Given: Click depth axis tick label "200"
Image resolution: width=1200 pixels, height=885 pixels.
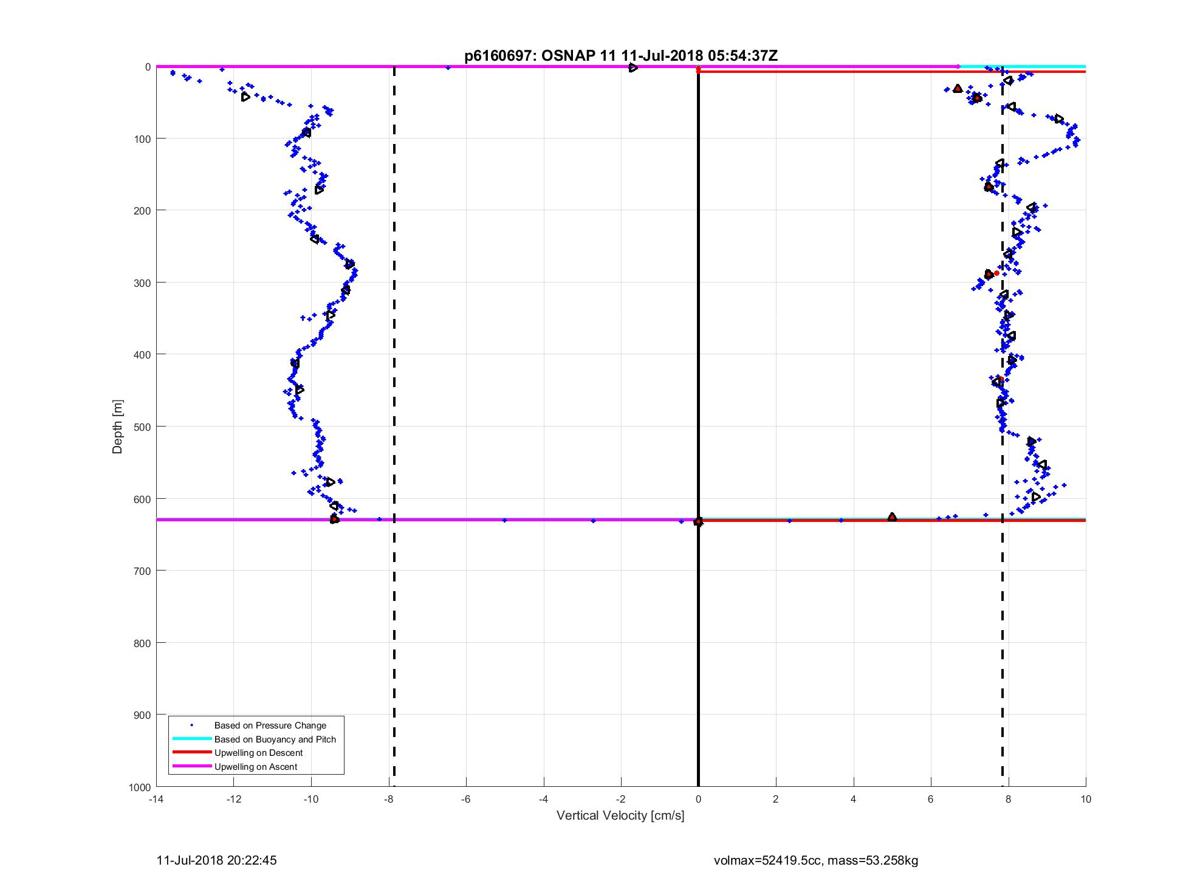Looking at the screenshot, I should coord(141,210).
